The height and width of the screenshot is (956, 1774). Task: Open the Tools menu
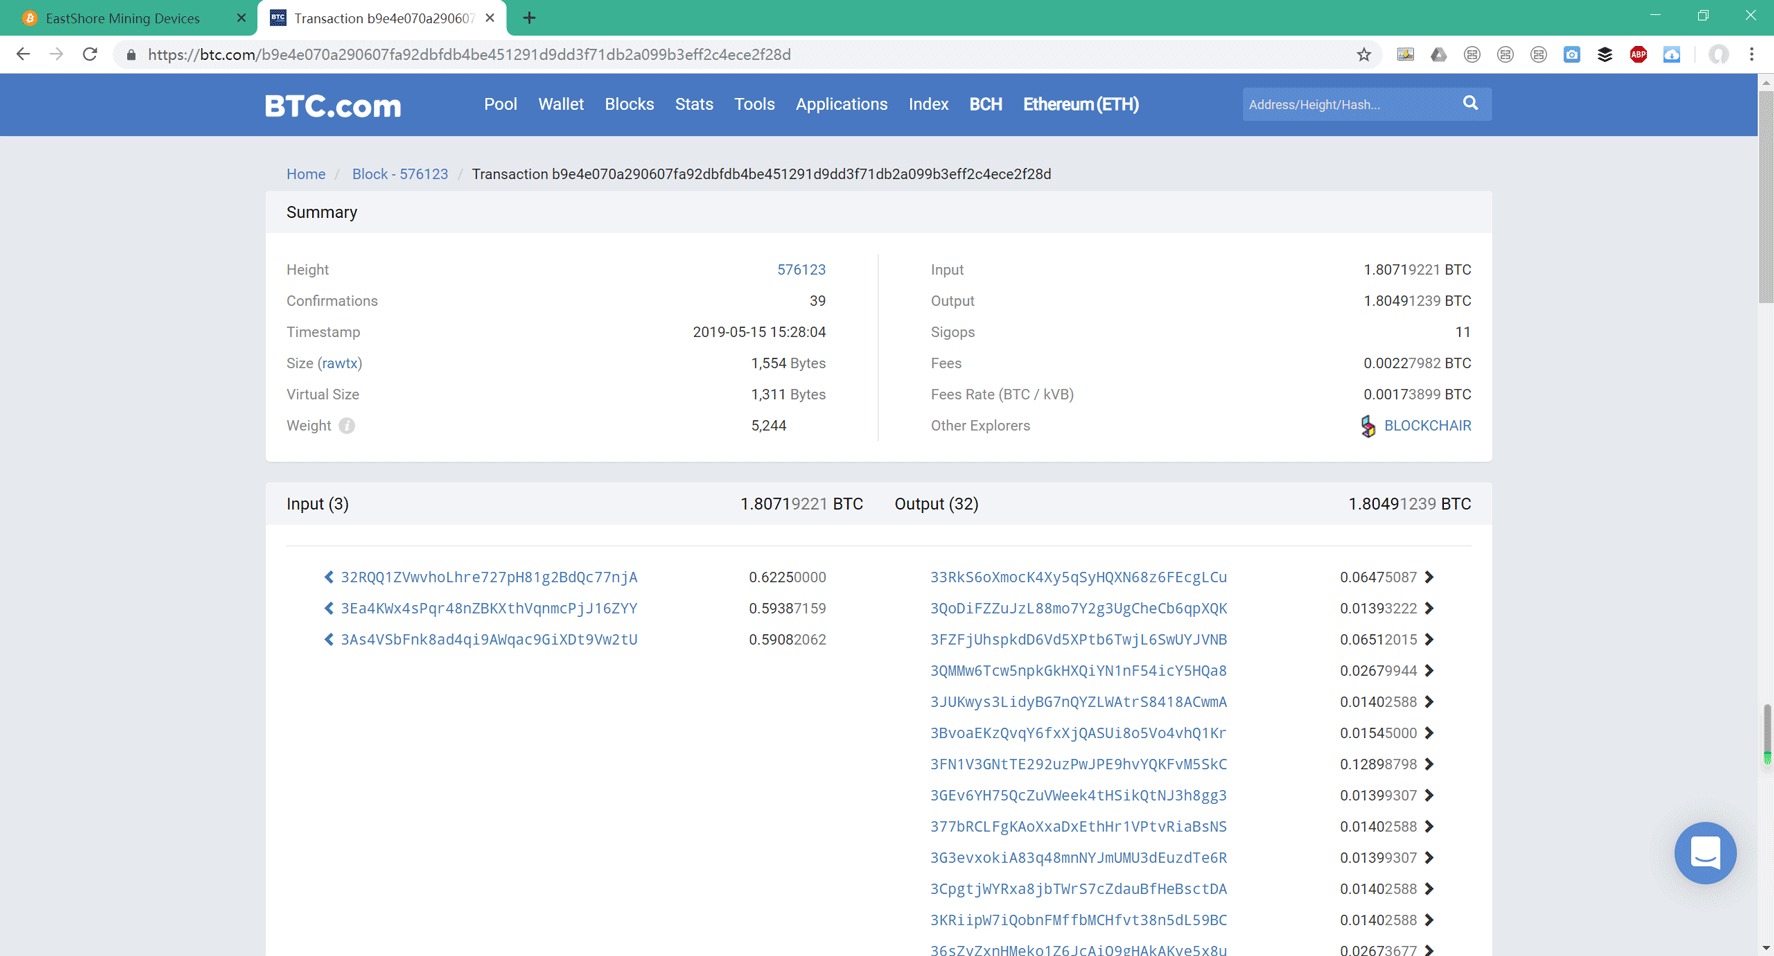(754, 104)
